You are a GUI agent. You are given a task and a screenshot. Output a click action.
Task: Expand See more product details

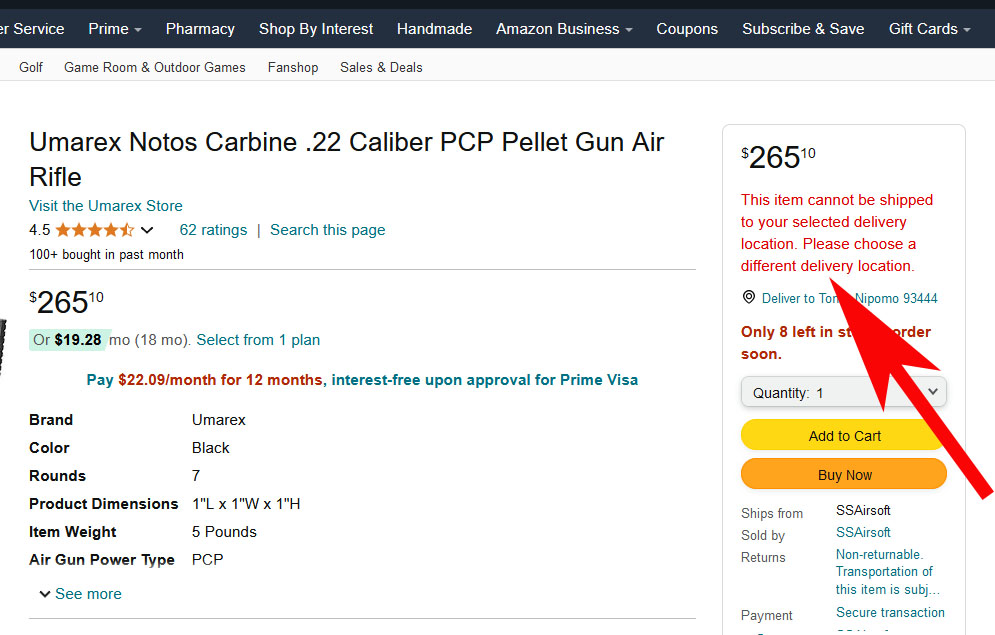pyautogui.click(x=81, y=594)
